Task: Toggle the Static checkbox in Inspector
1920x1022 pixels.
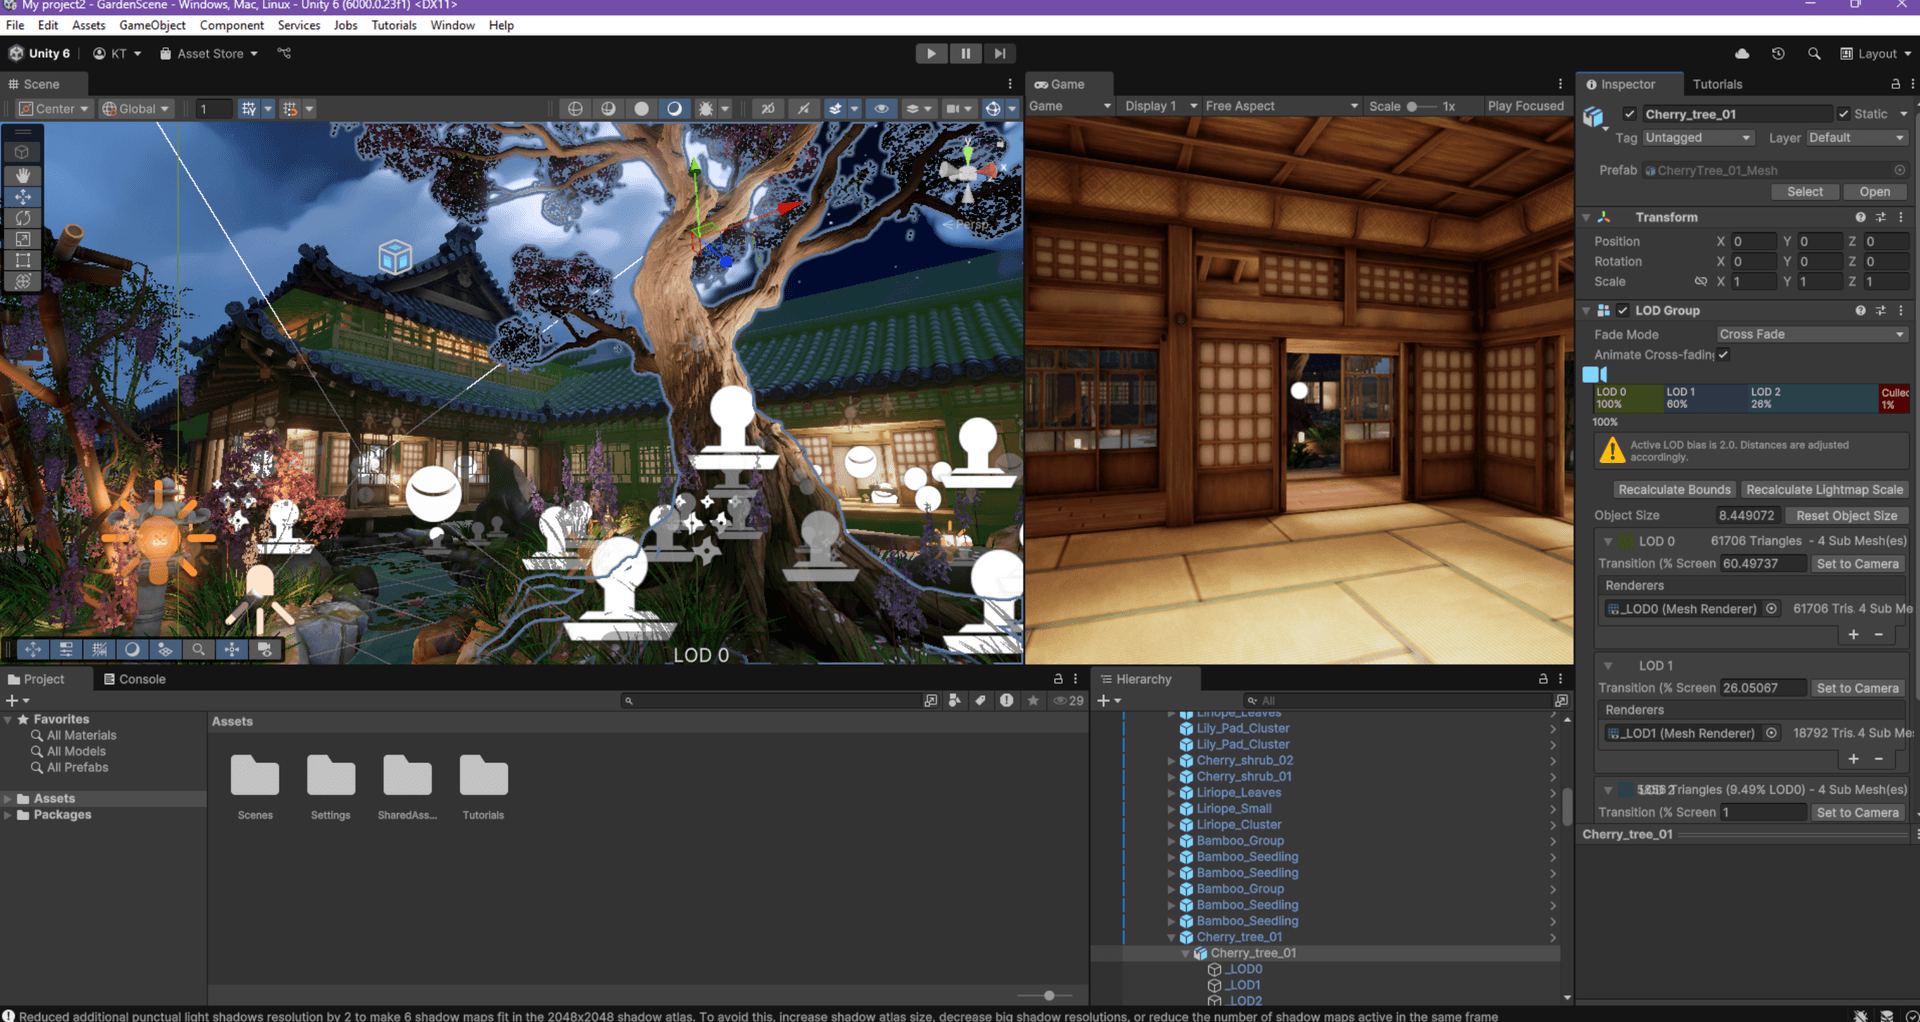Action: pyautogui.click(x=1844, y=114)
